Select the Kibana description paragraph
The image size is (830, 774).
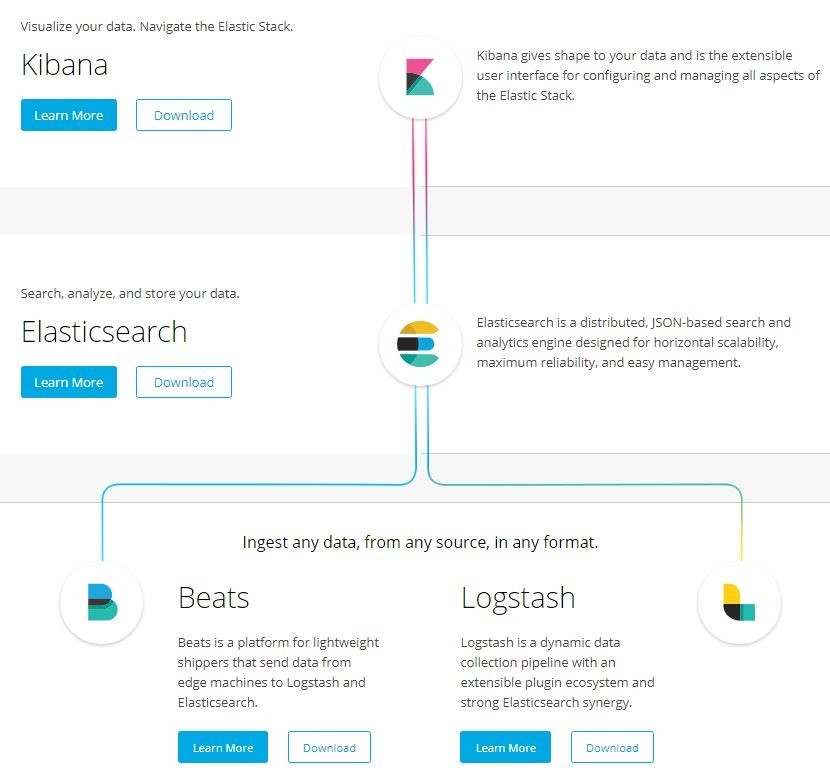(648, 76)
